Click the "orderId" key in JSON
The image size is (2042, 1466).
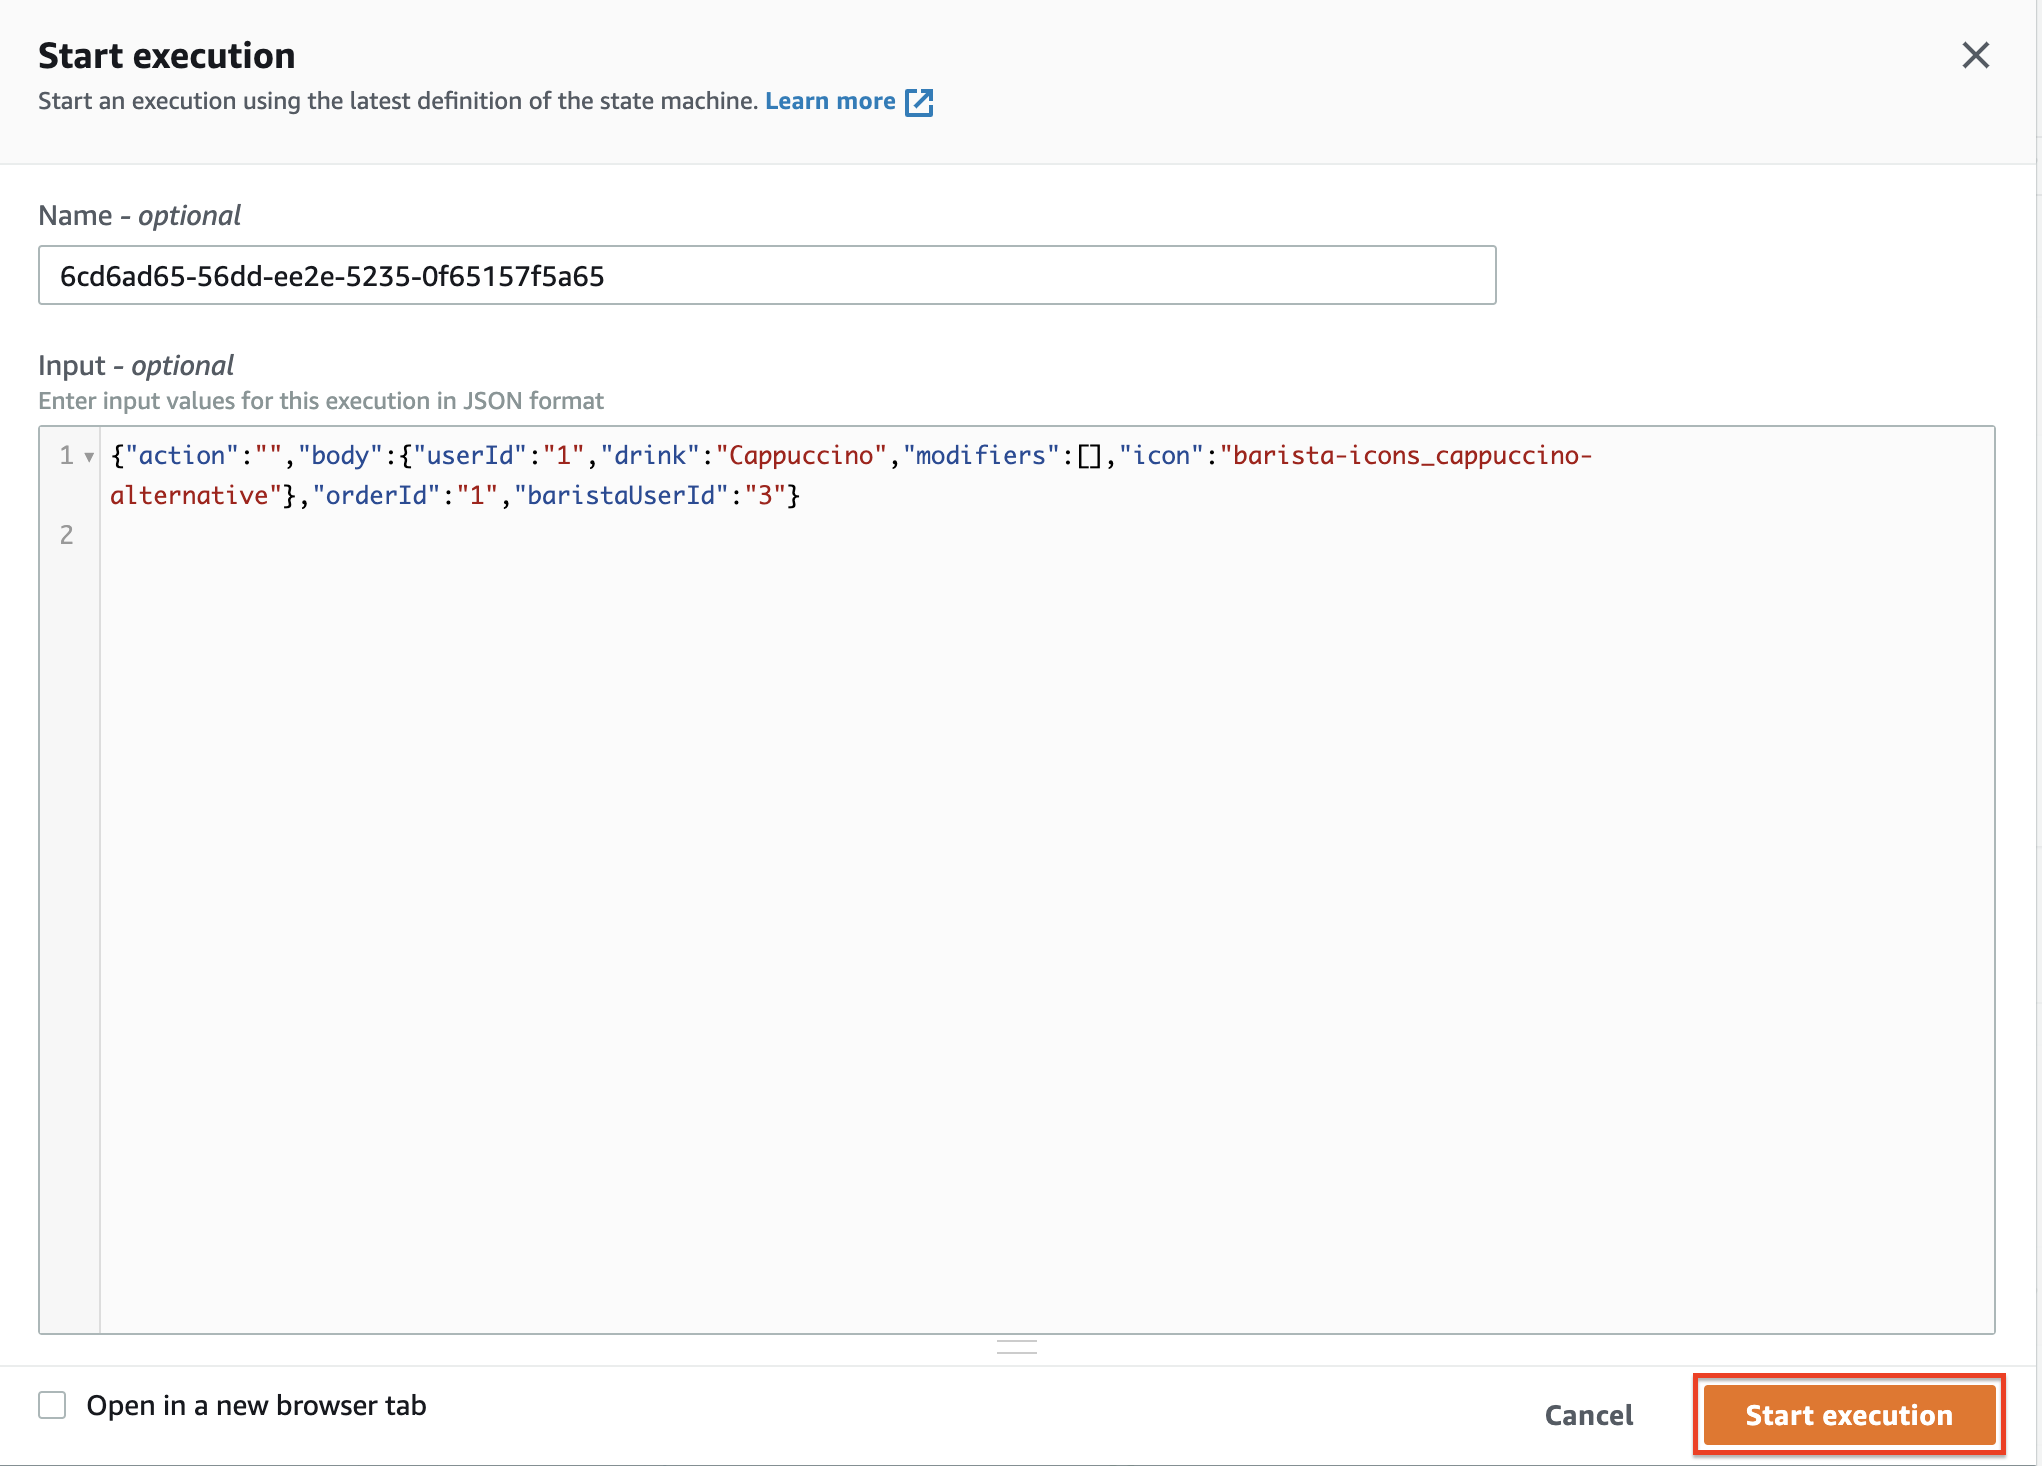pos(376,495)
